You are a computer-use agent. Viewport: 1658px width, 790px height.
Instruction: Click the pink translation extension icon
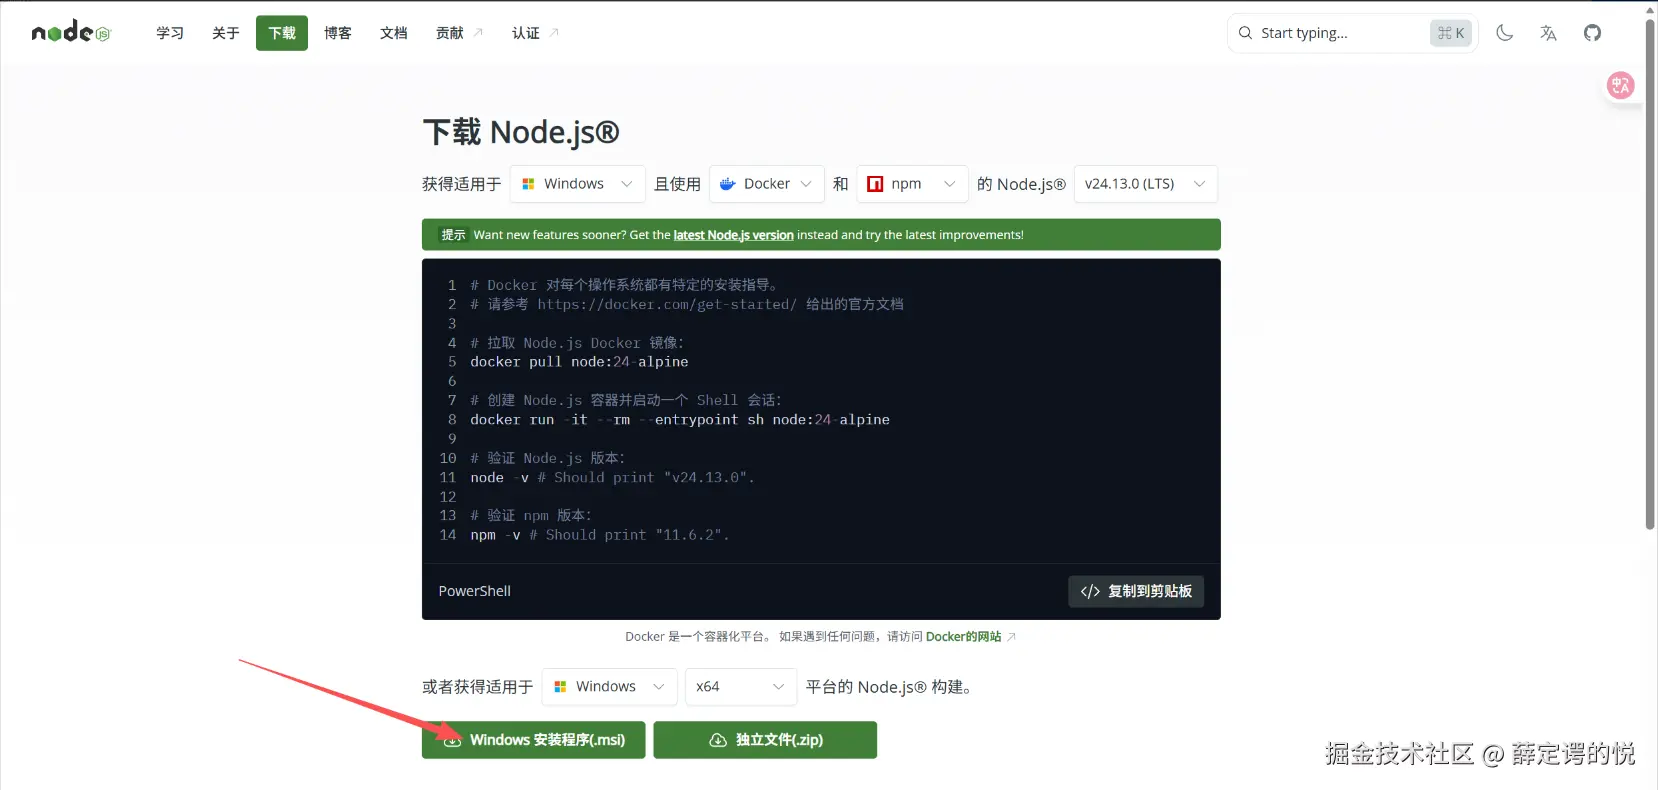pos(1620,86)
